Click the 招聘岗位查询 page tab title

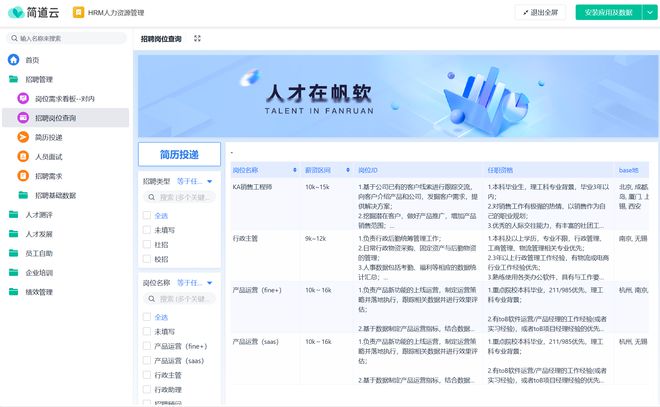(x=161, y=39)
